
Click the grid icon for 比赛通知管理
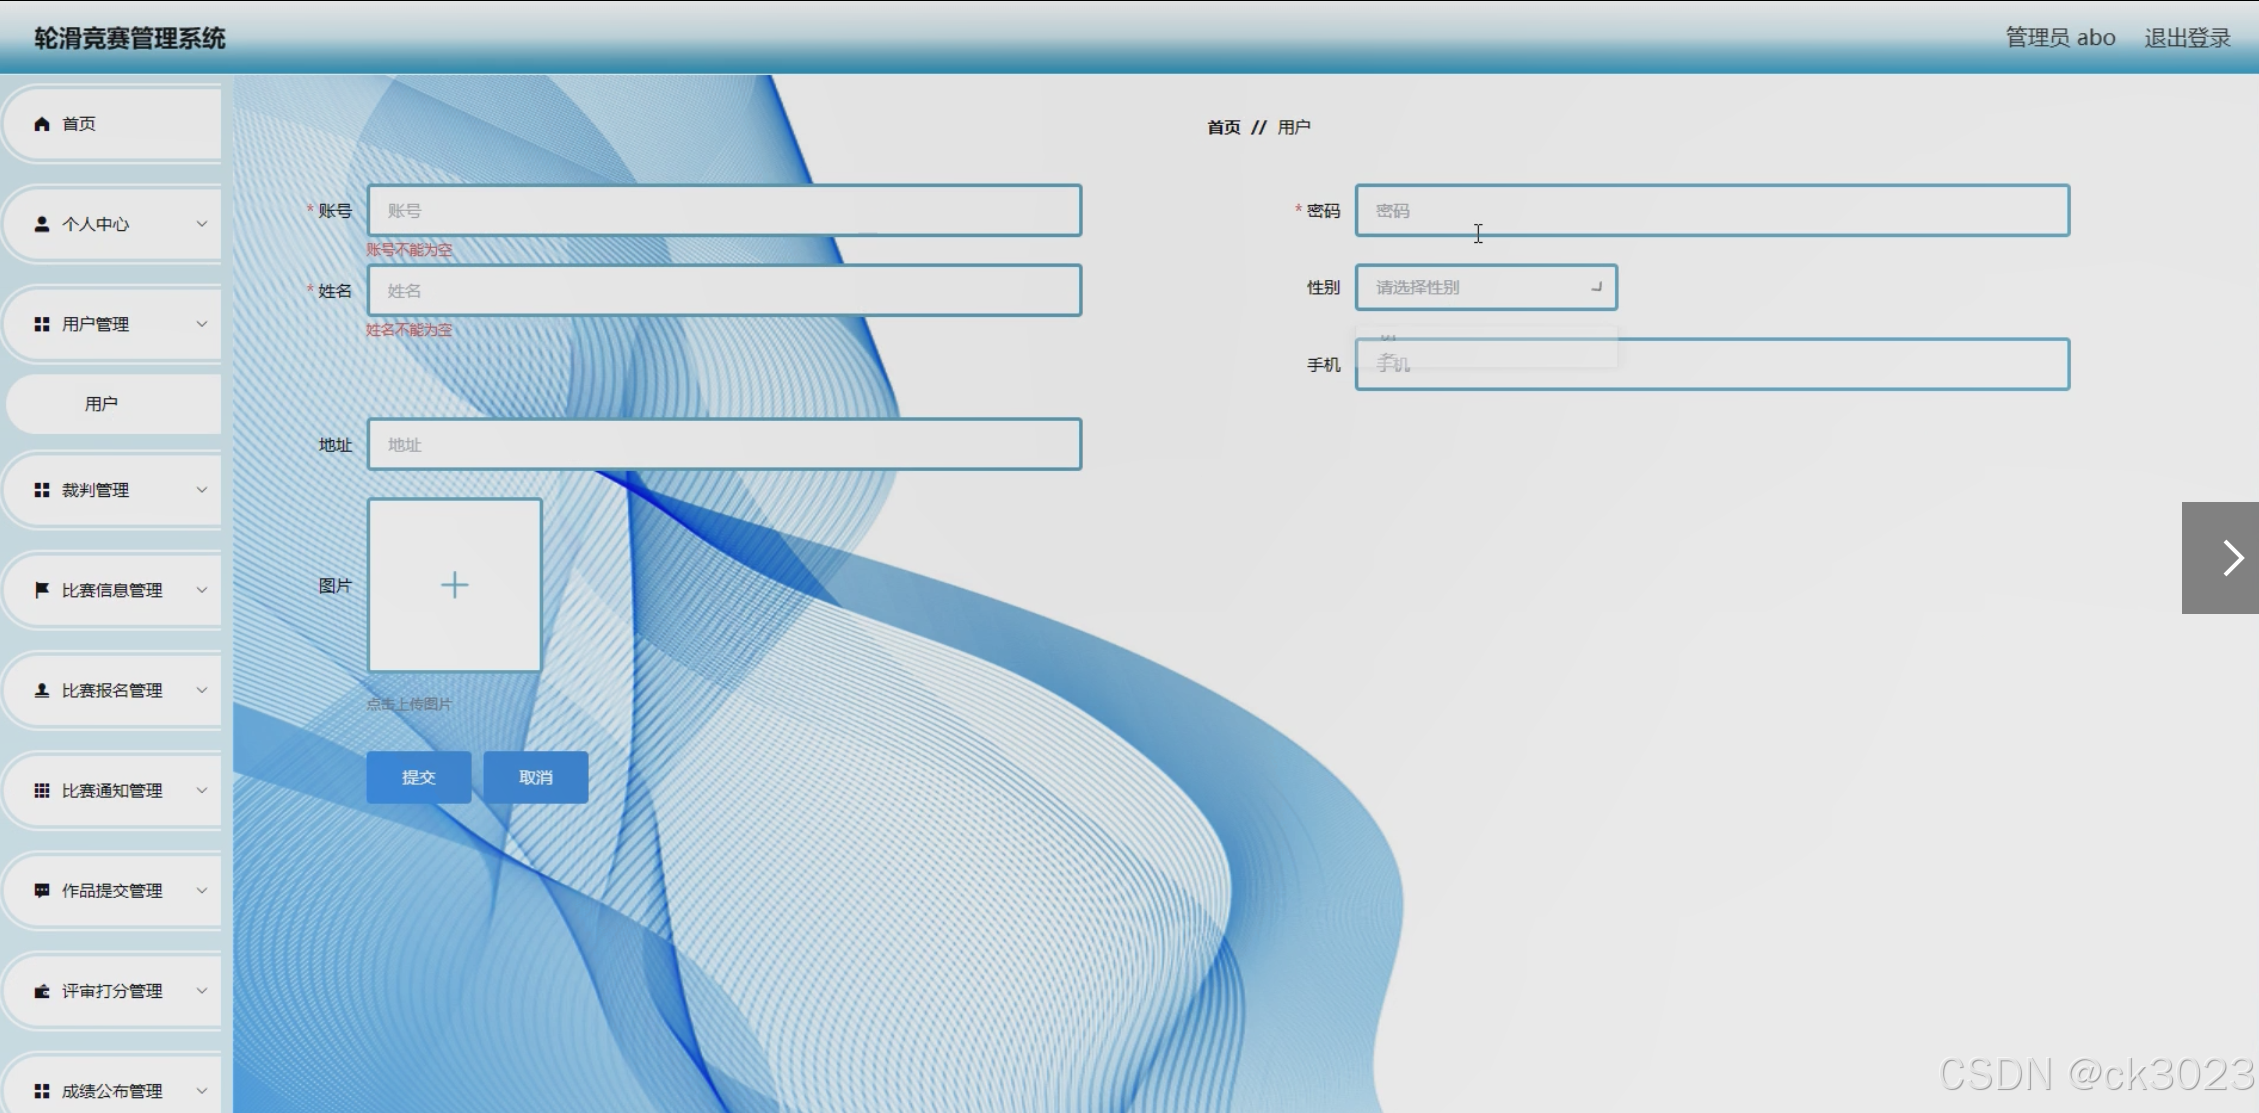pos(42,790)
